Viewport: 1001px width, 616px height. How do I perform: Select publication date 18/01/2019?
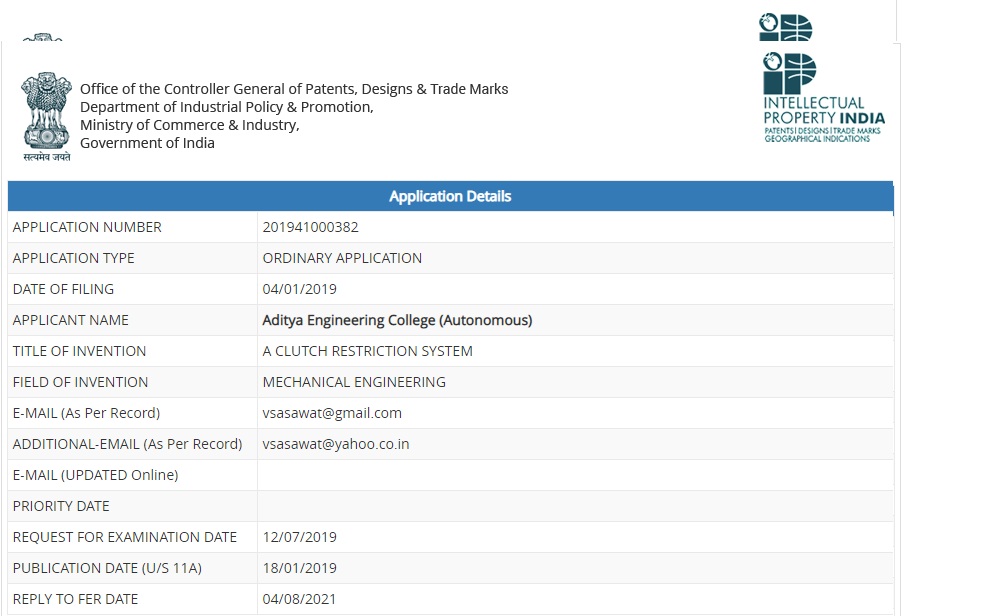coord(299,568)
